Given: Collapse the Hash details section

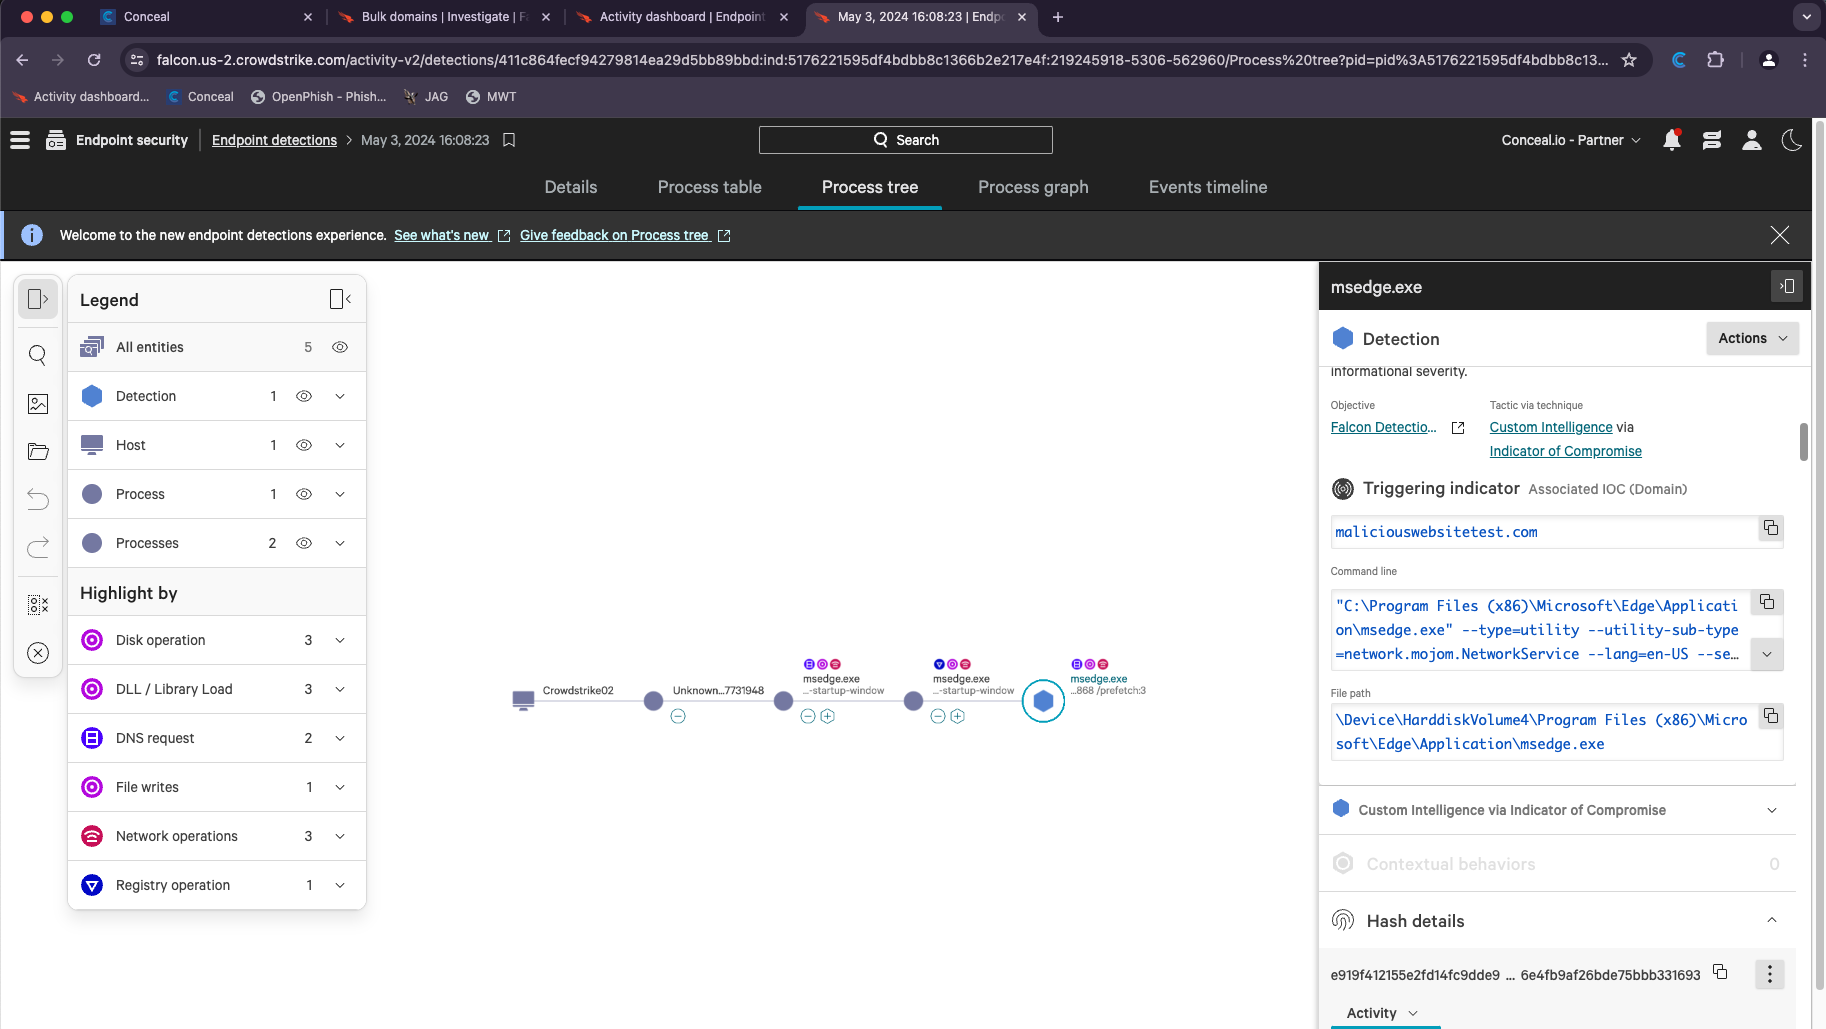Looking at the screenshot, I should (1771, 920).
